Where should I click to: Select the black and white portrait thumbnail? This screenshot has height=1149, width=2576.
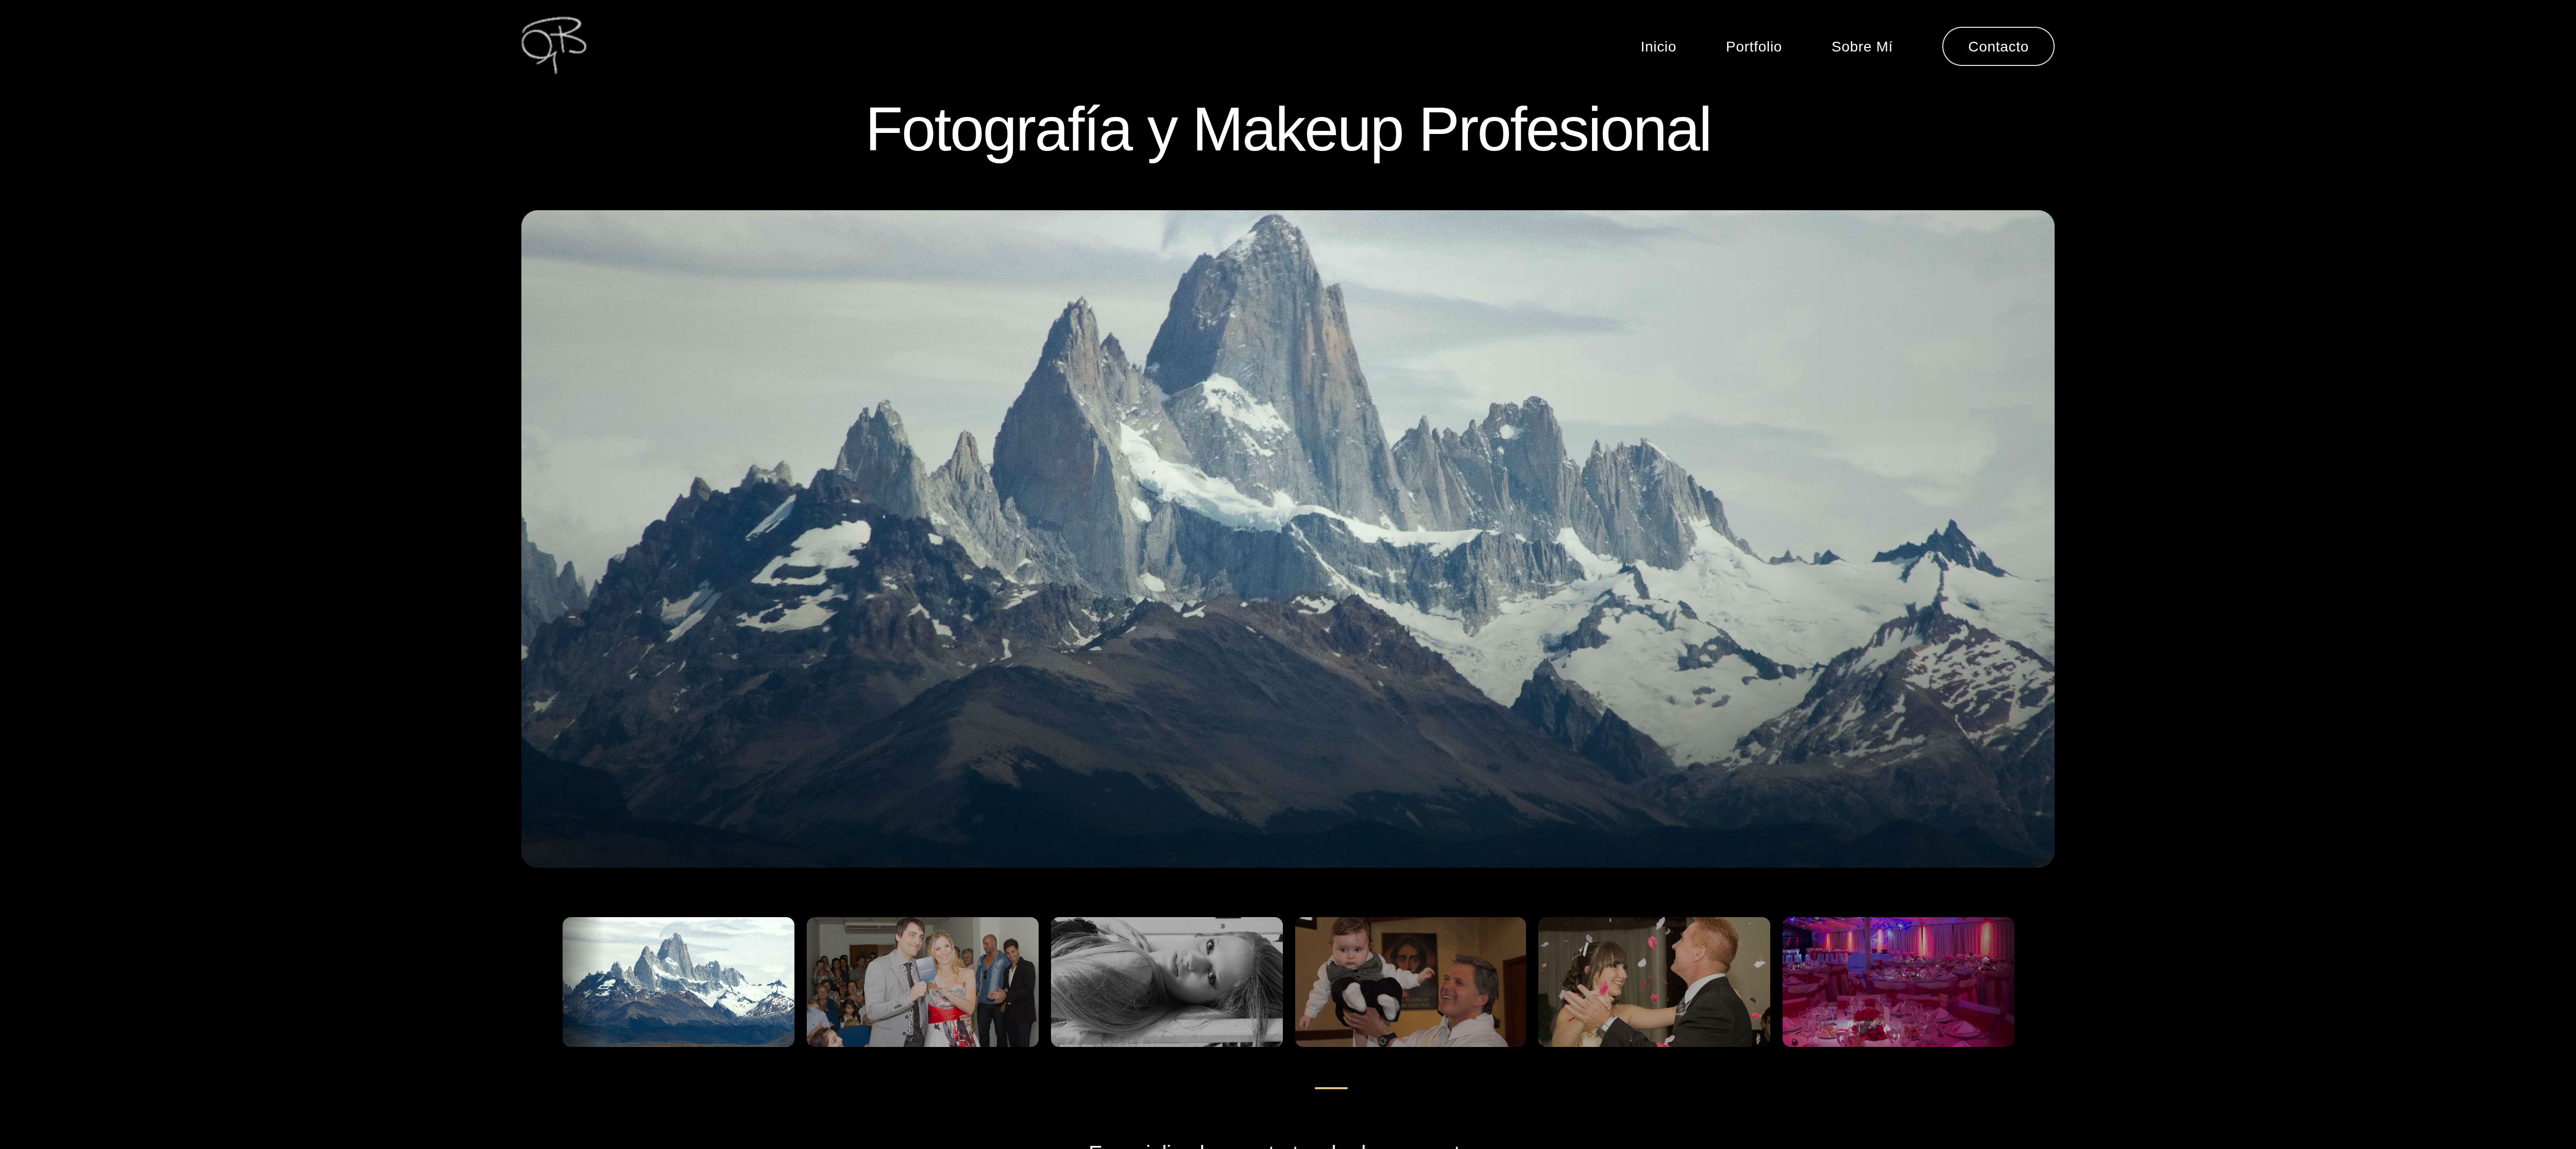pyautogui.click(x=1166, y=982)
